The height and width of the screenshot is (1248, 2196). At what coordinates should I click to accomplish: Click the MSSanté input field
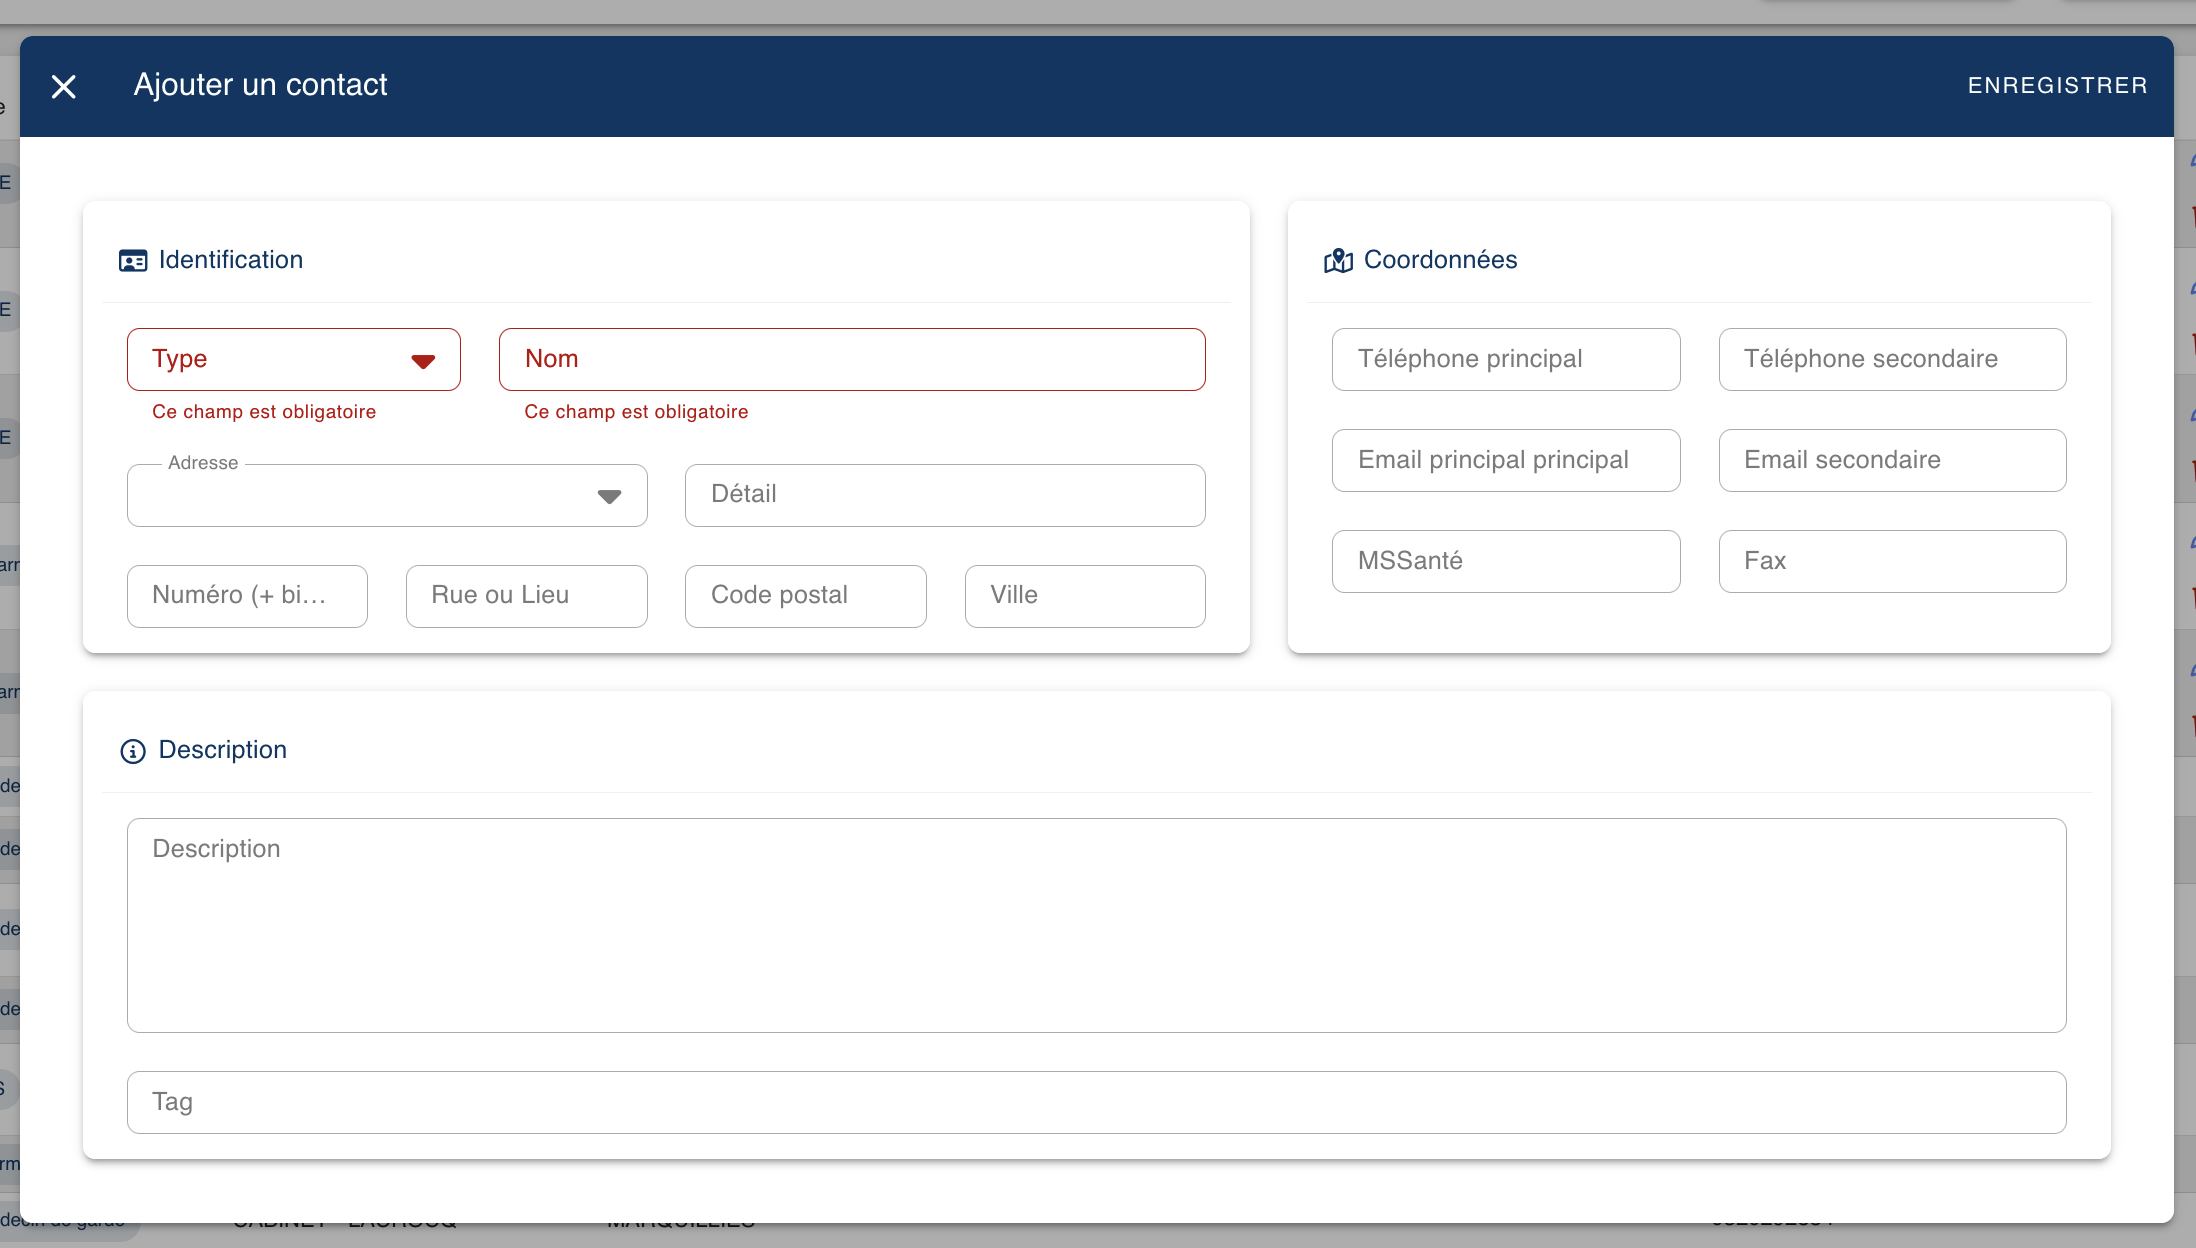(x=1505, y=561)
